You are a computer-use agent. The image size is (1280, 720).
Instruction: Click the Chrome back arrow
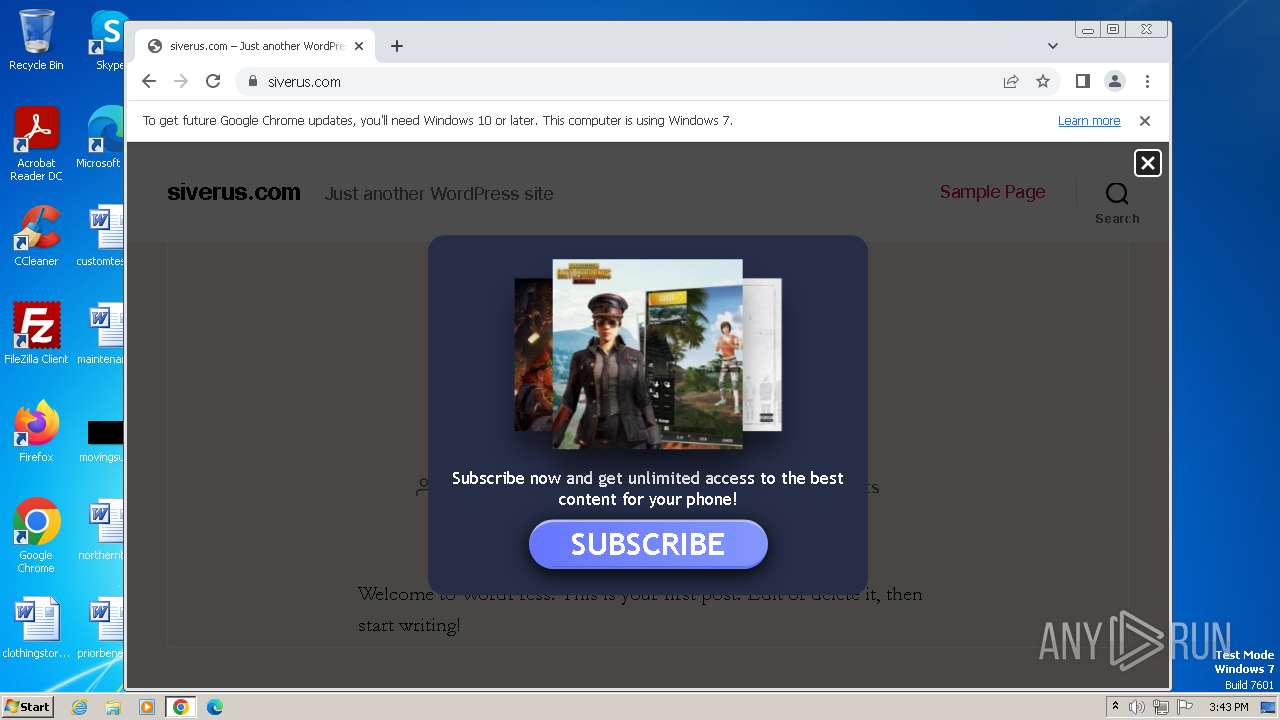149,81
